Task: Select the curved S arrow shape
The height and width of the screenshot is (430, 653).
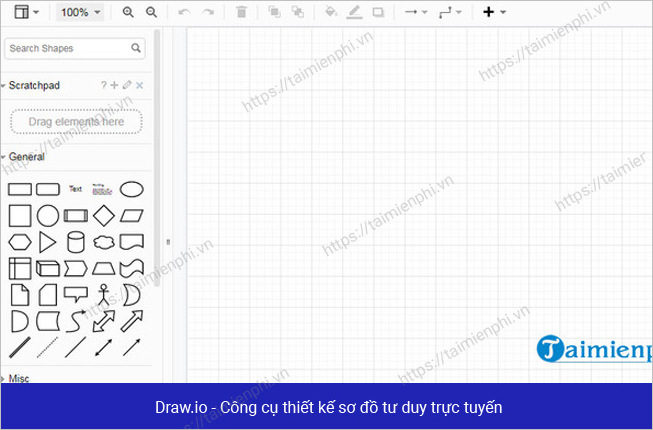Action: point(76,321)
